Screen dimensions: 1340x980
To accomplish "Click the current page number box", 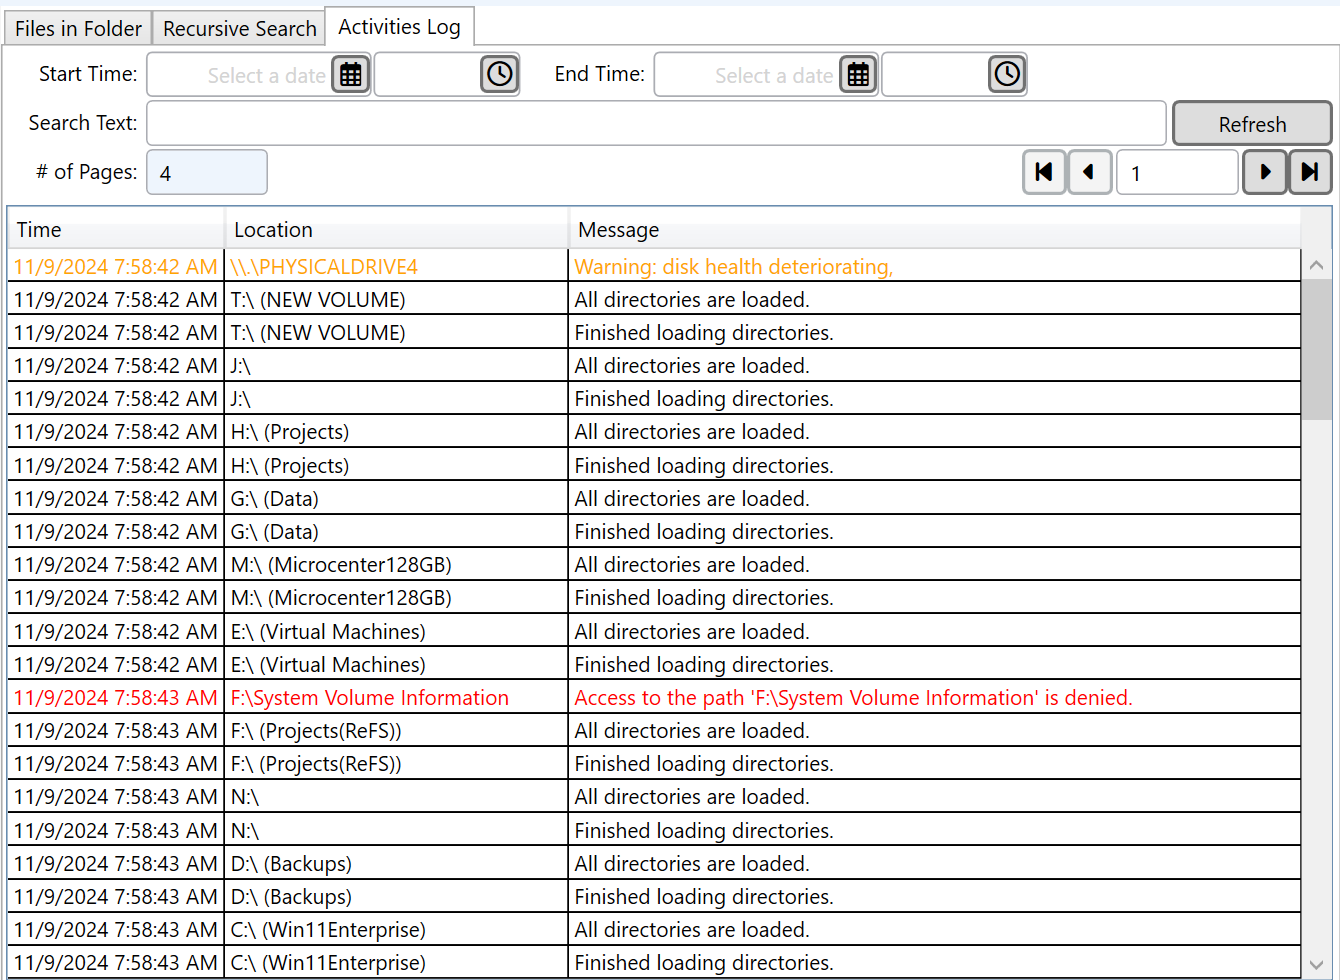I will tap(1177, 172).
